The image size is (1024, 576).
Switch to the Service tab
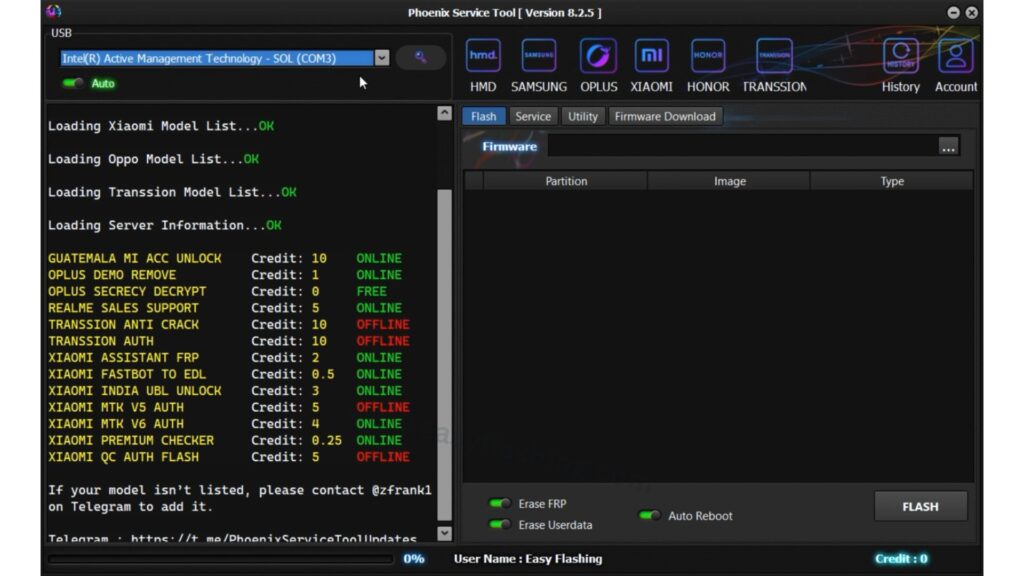coord(533,116)
